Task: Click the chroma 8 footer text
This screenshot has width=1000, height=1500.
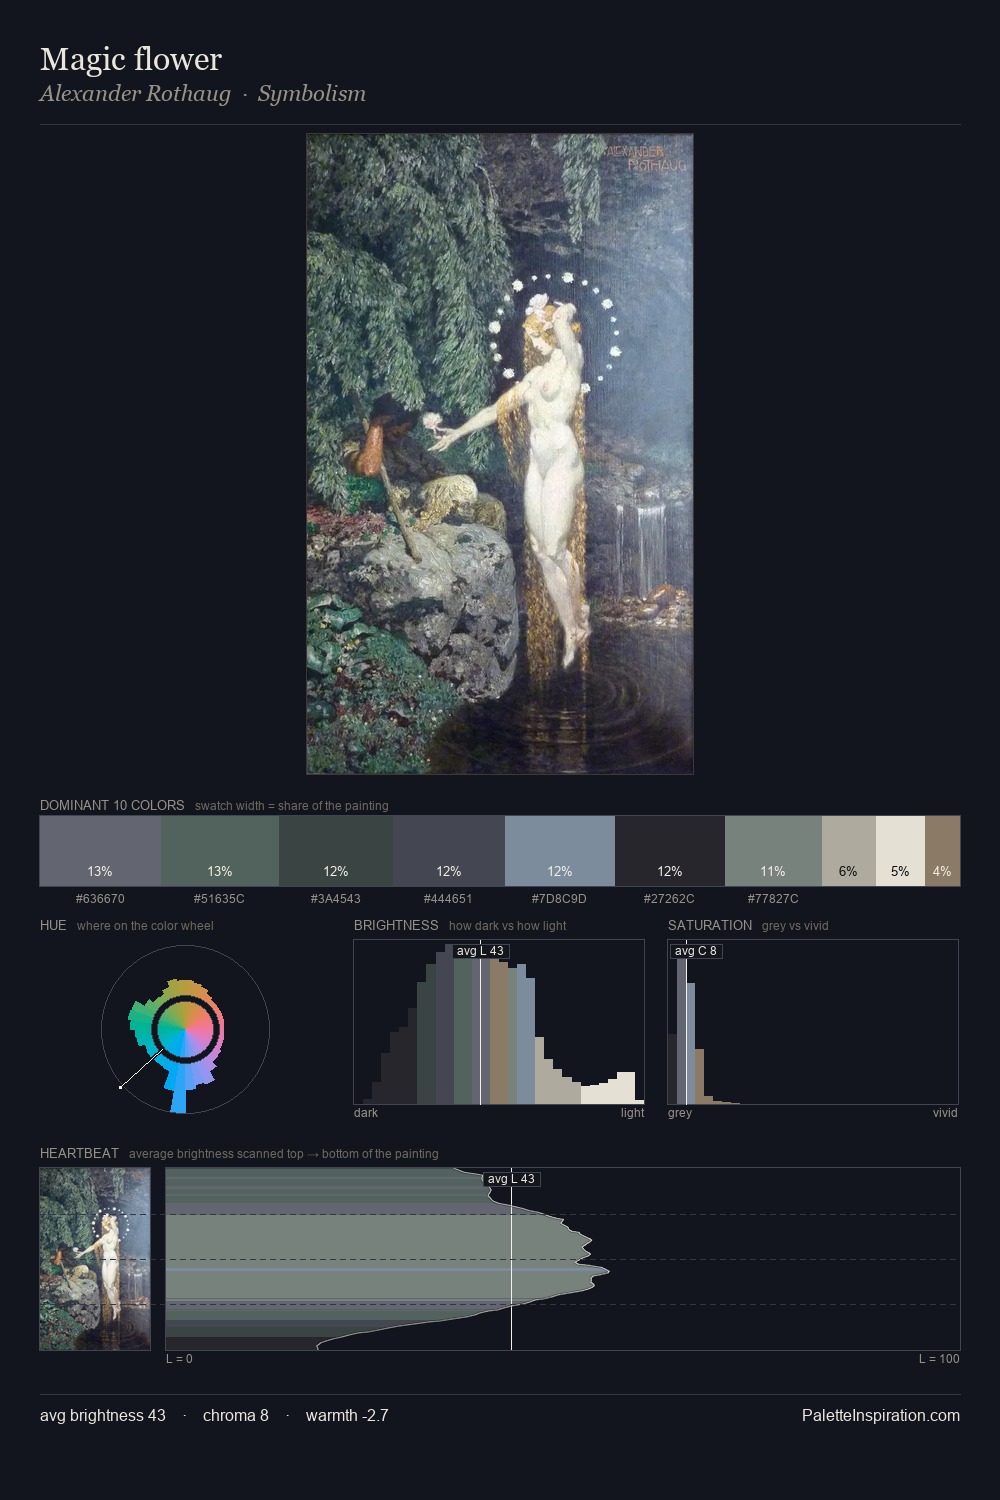Action: 236,1415
